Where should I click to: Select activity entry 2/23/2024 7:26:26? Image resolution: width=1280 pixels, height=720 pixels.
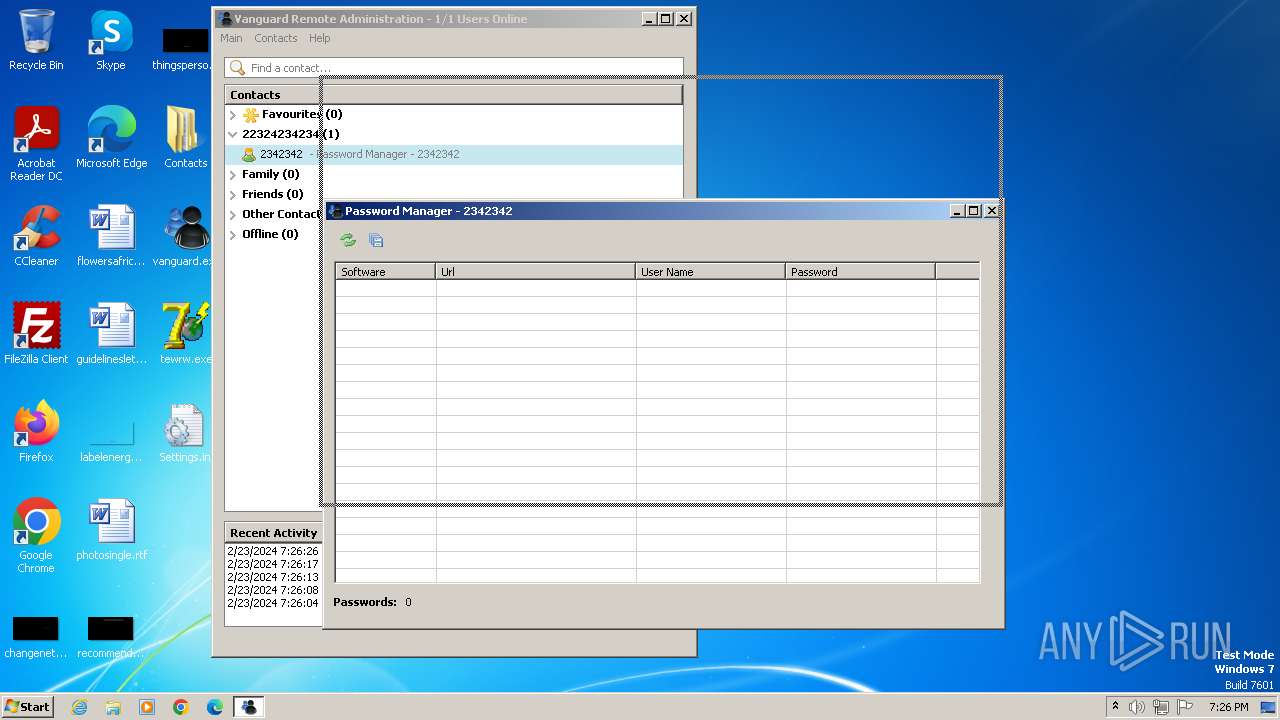[x=273, y=551]
